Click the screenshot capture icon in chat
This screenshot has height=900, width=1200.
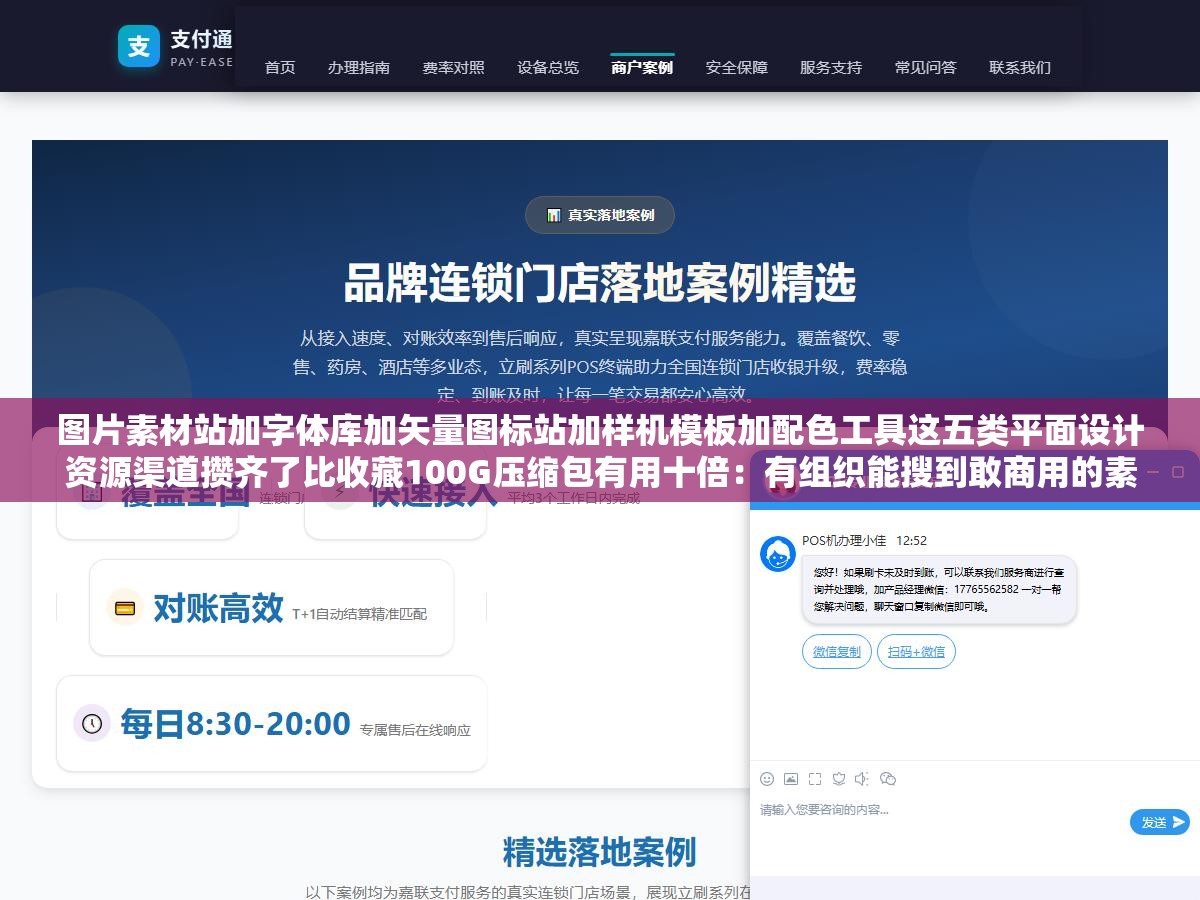tap(815, 779)
